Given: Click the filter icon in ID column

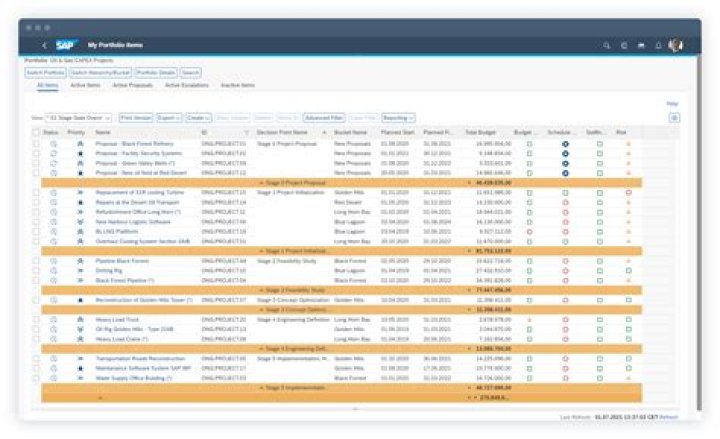Looking at the screenshot, I should click(x=246, y=132).
